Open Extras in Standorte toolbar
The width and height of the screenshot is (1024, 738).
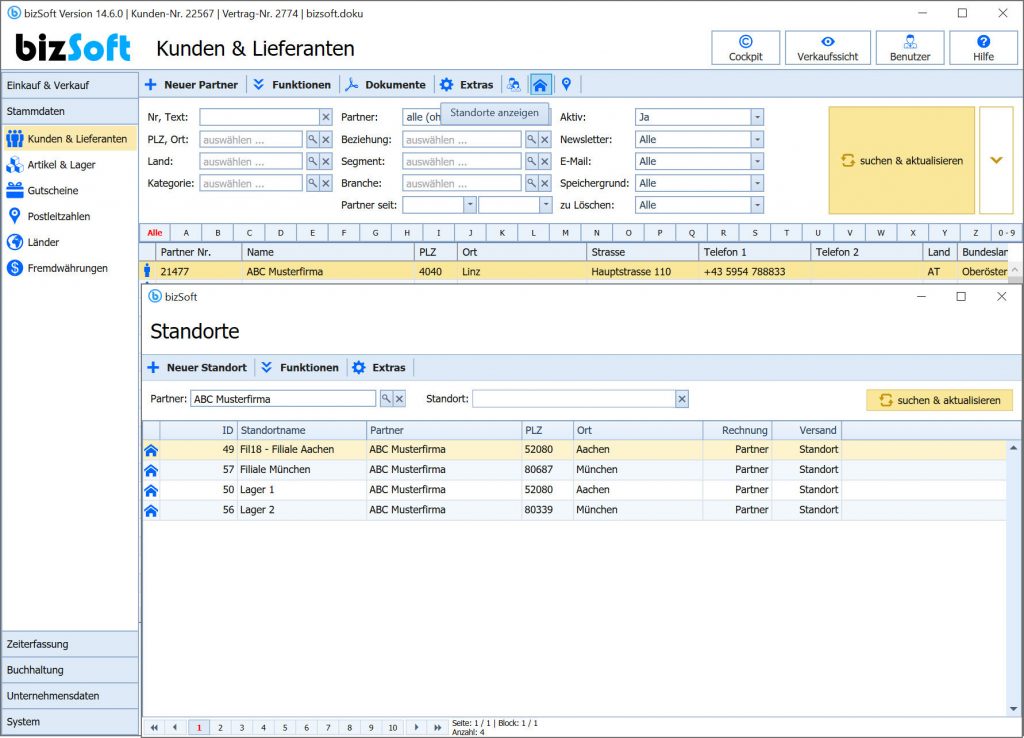[x=379, y=367]
